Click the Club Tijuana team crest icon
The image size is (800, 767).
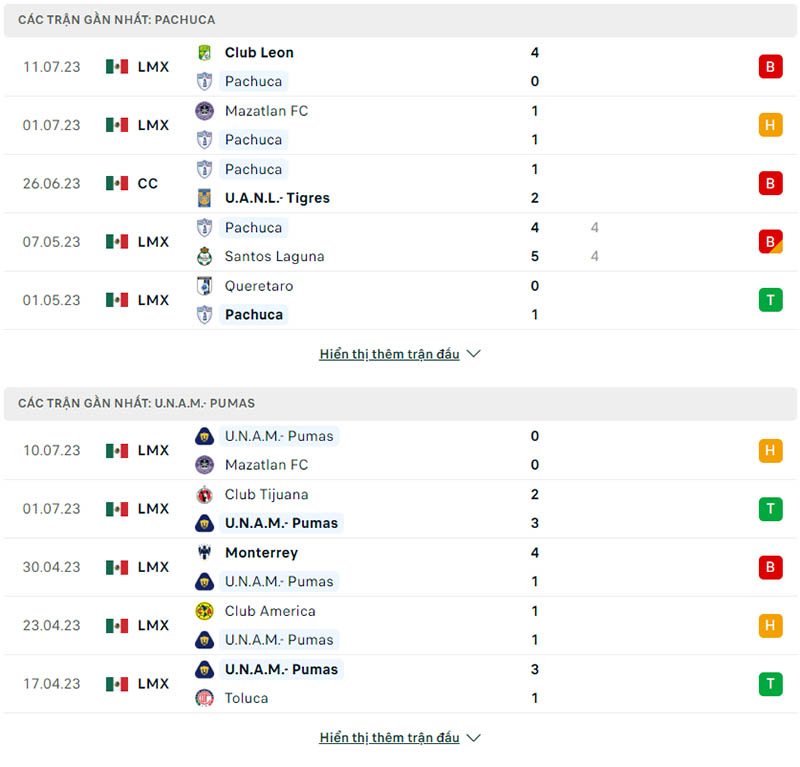click(x=204, y=495)
